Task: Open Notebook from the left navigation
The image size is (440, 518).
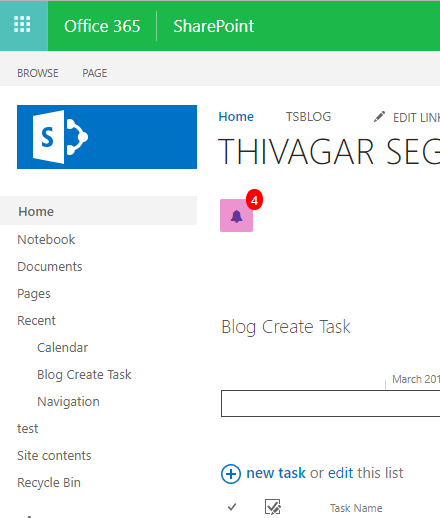Action: [x=46, y=240]
